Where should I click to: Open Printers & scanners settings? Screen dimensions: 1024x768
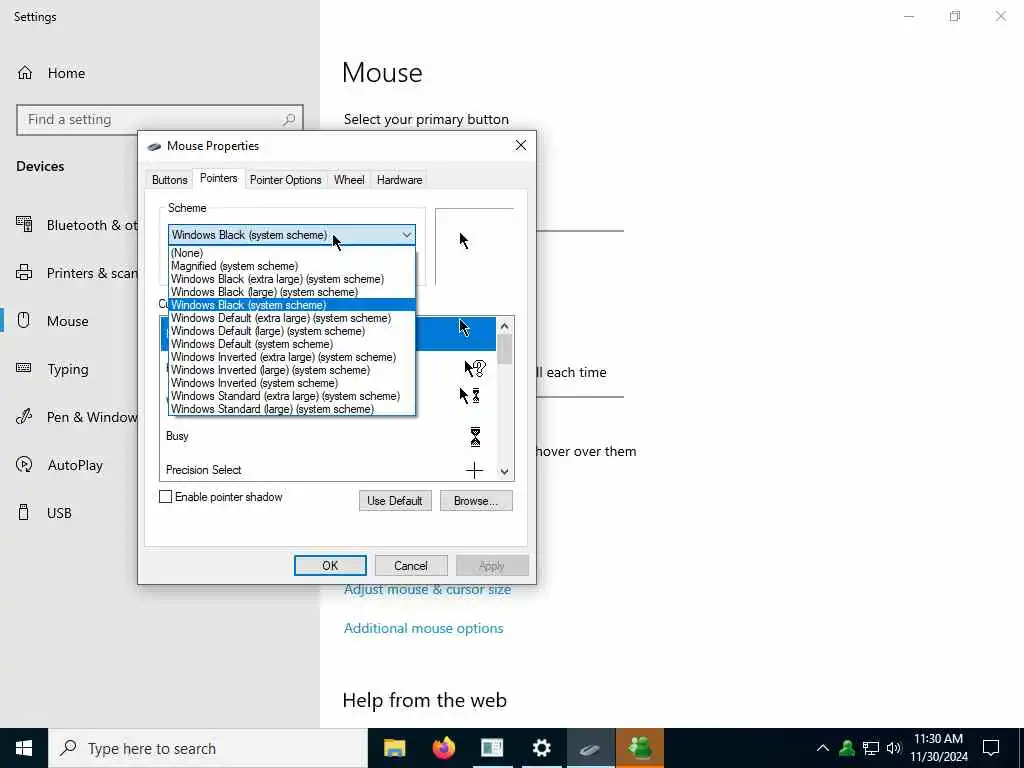tap(76, 273)
